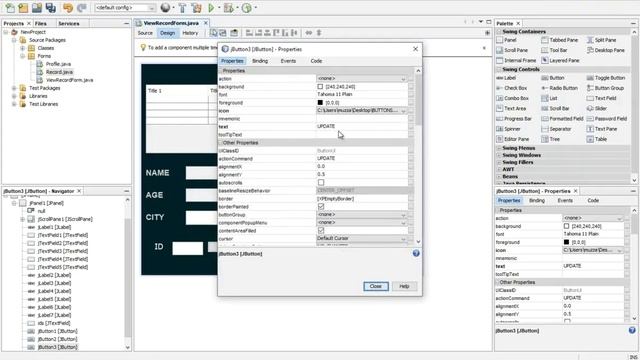Click background color swatch in Properties dialog
640x360 pixels.
coord(320,87)
